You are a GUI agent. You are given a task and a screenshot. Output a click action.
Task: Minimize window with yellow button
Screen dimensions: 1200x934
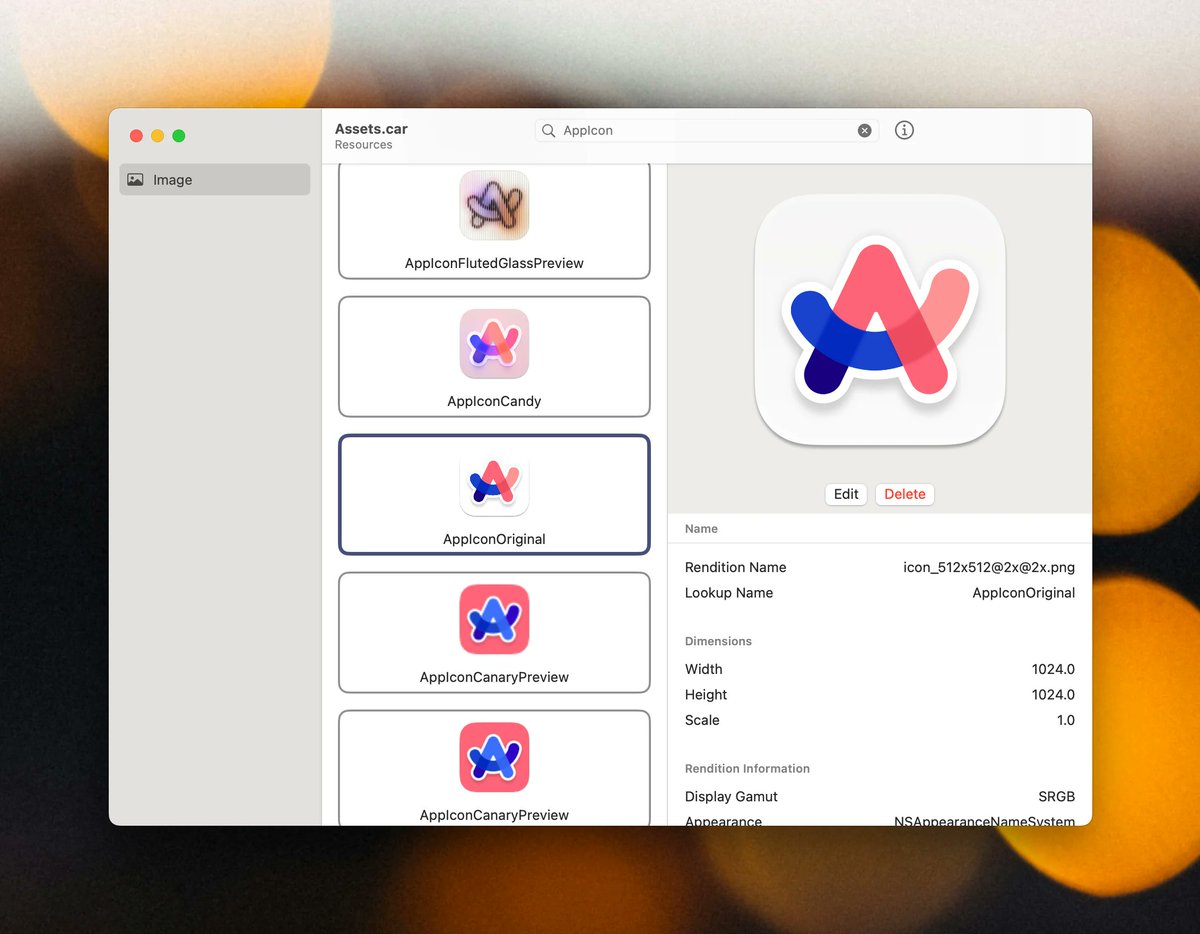coord(158,136)
